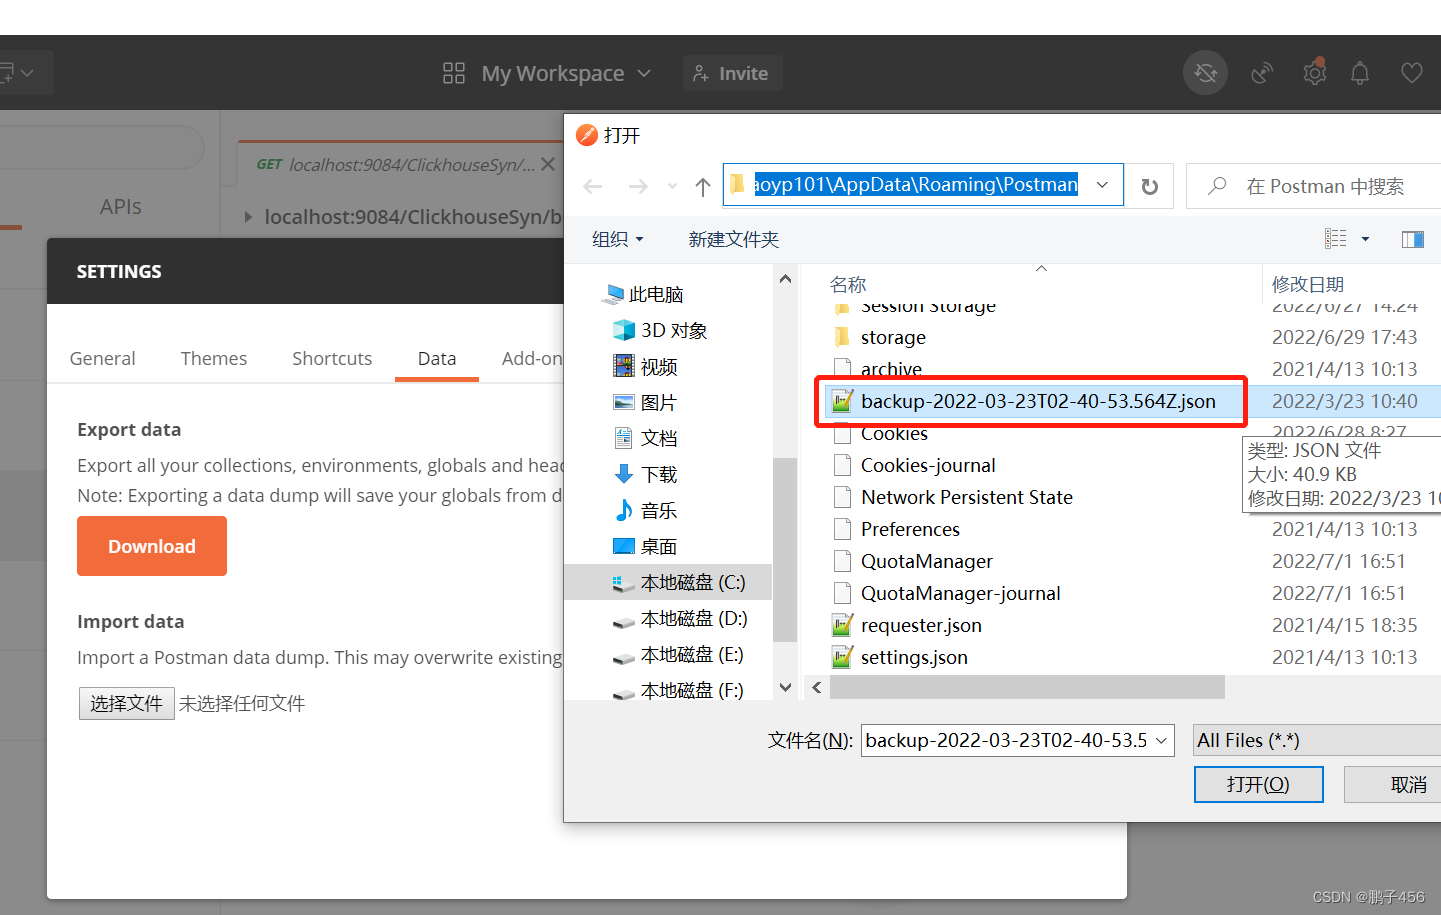Screen dimensions: 1441x915
Task: Go up one folder level
Action: [703, 186]
